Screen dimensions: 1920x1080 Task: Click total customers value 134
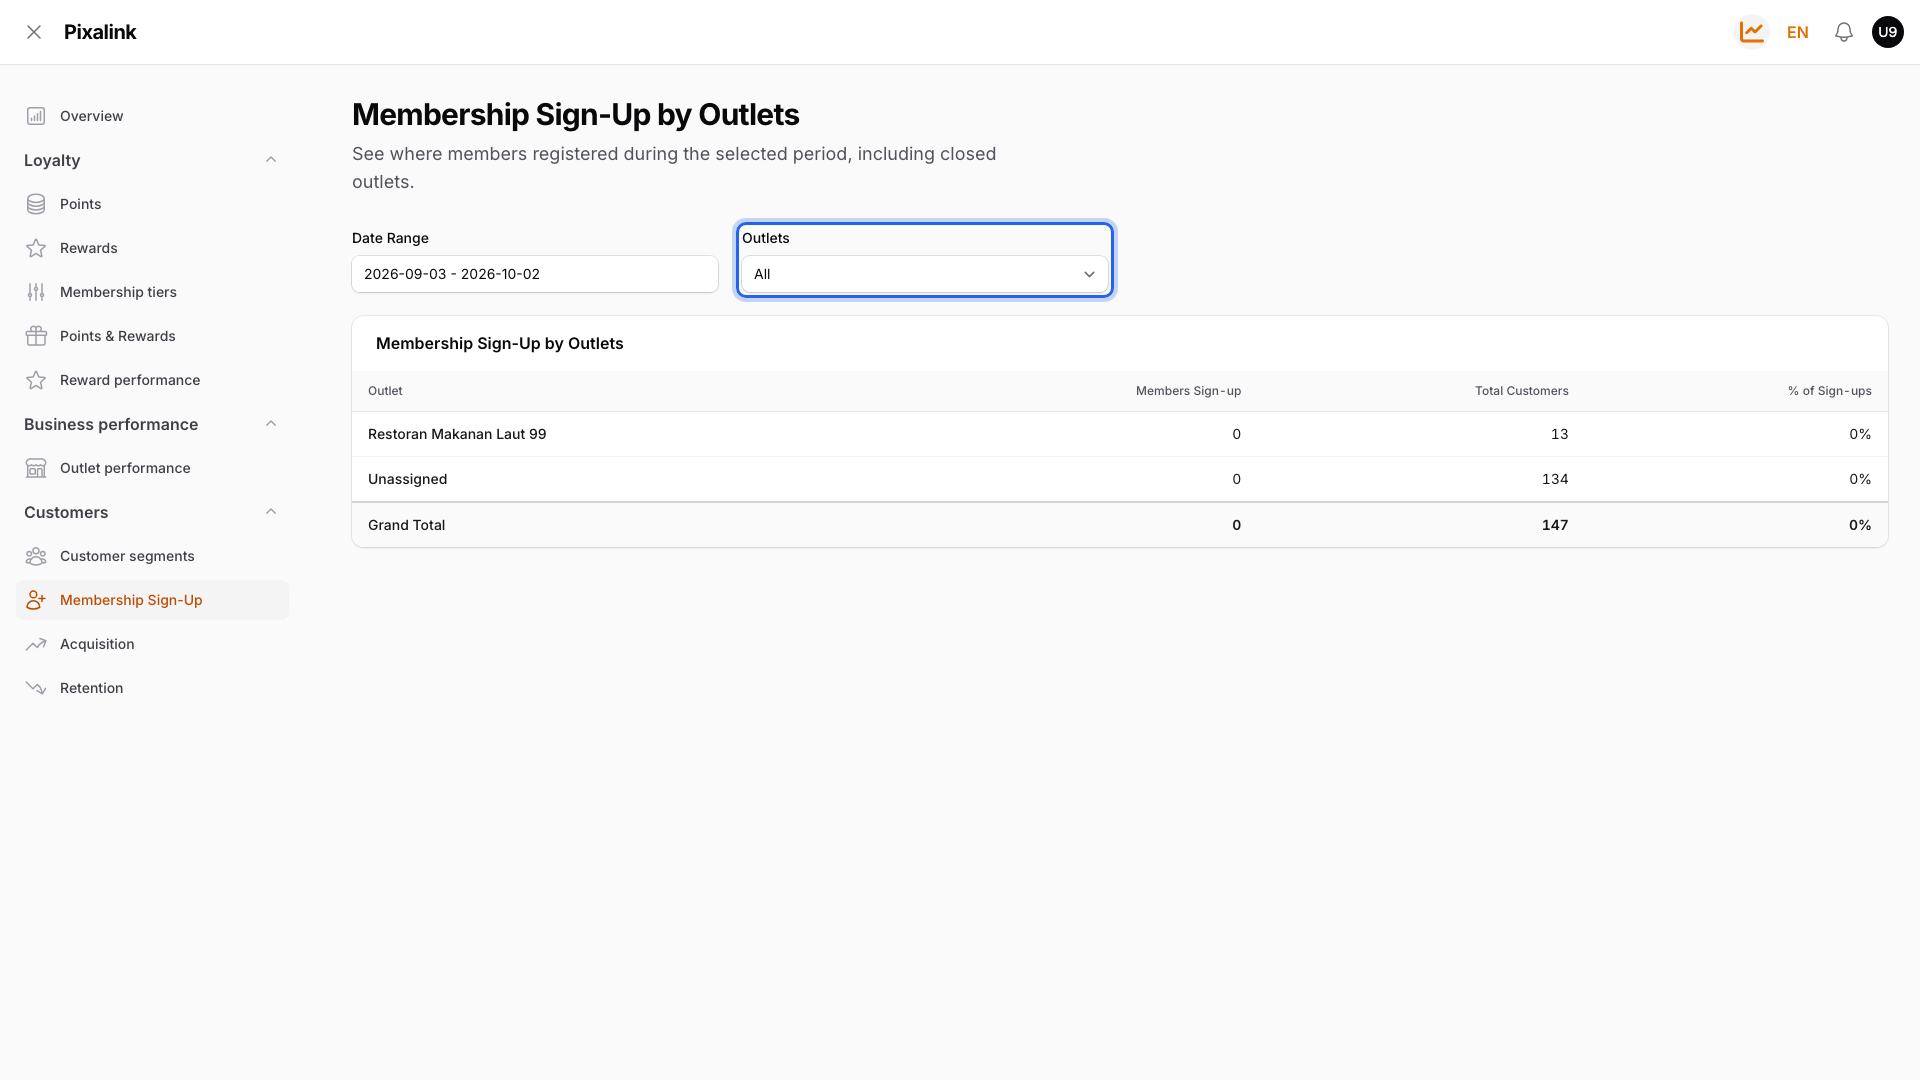[1554, 479]
